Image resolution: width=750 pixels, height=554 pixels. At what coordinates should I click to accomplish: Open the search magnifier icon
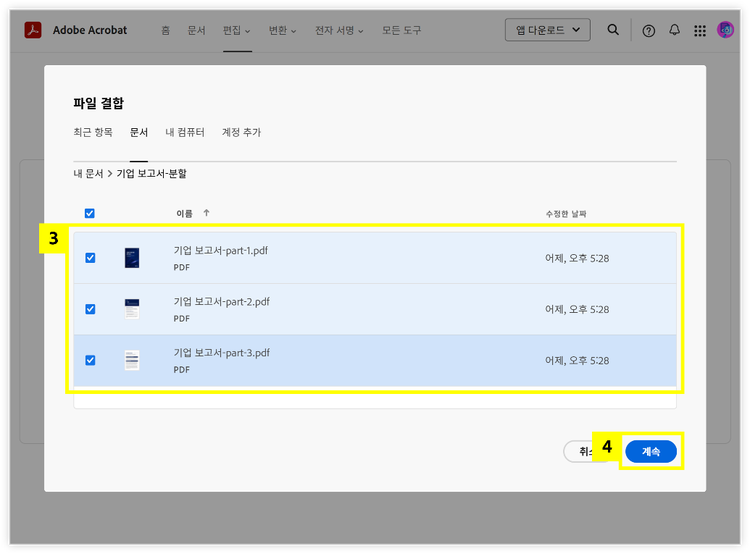click(x=613, y=30)
